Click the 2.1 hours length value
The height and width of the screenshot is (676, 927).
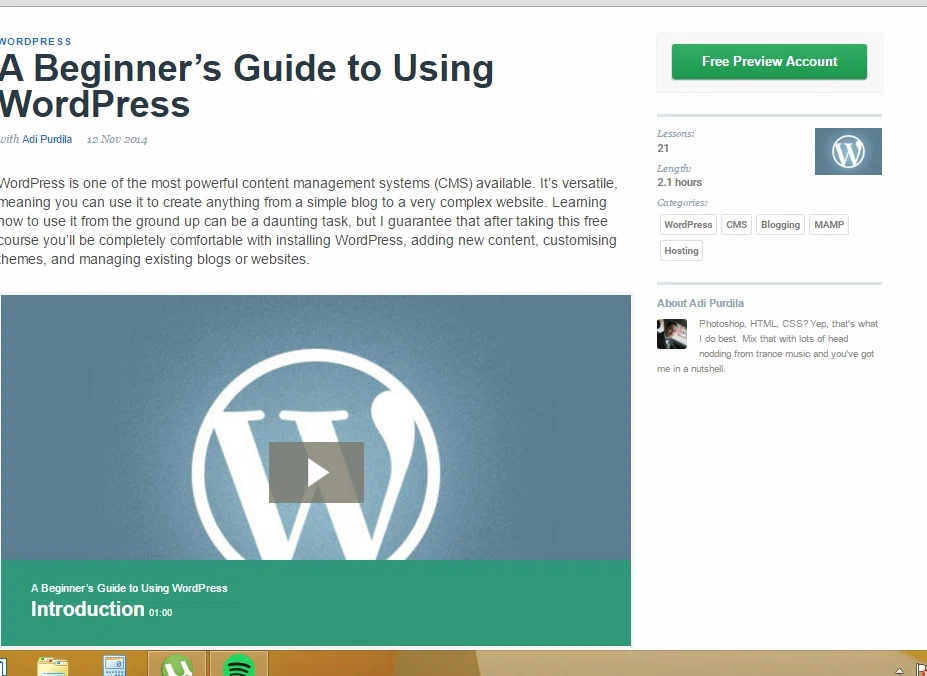(x=679, y=182)
